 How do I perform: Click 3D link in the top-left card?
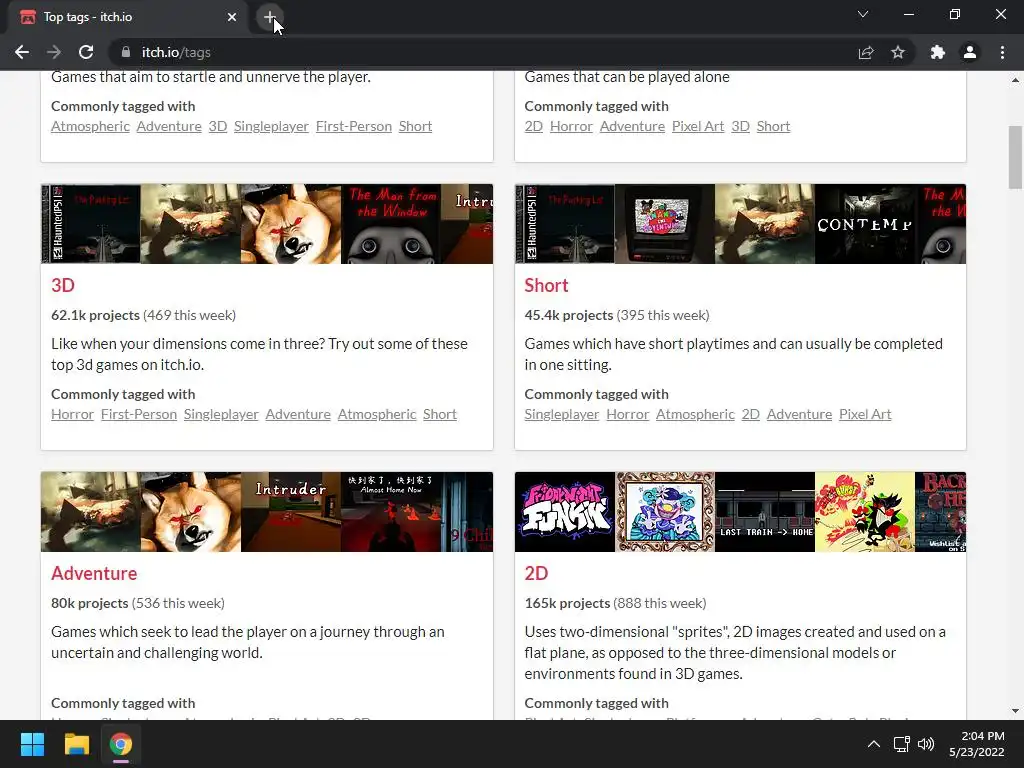[217, 126]
